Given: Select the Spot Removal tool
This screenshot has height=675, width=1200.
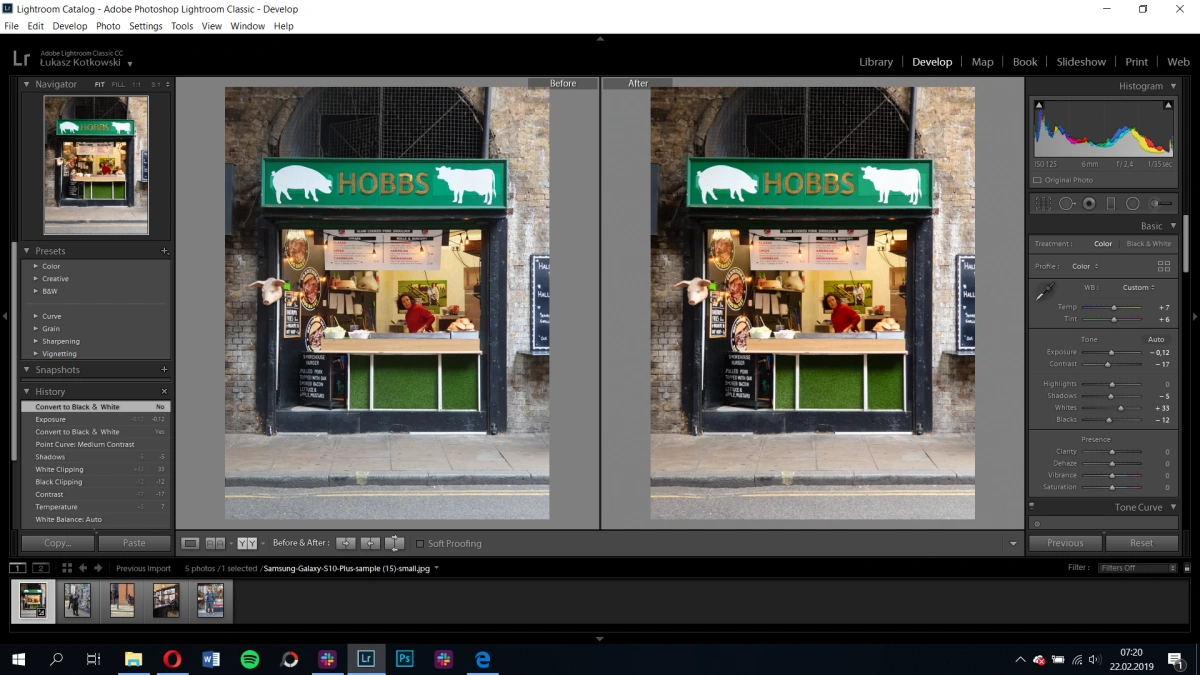Looking at the screenshot, I should click(1067, 203).
